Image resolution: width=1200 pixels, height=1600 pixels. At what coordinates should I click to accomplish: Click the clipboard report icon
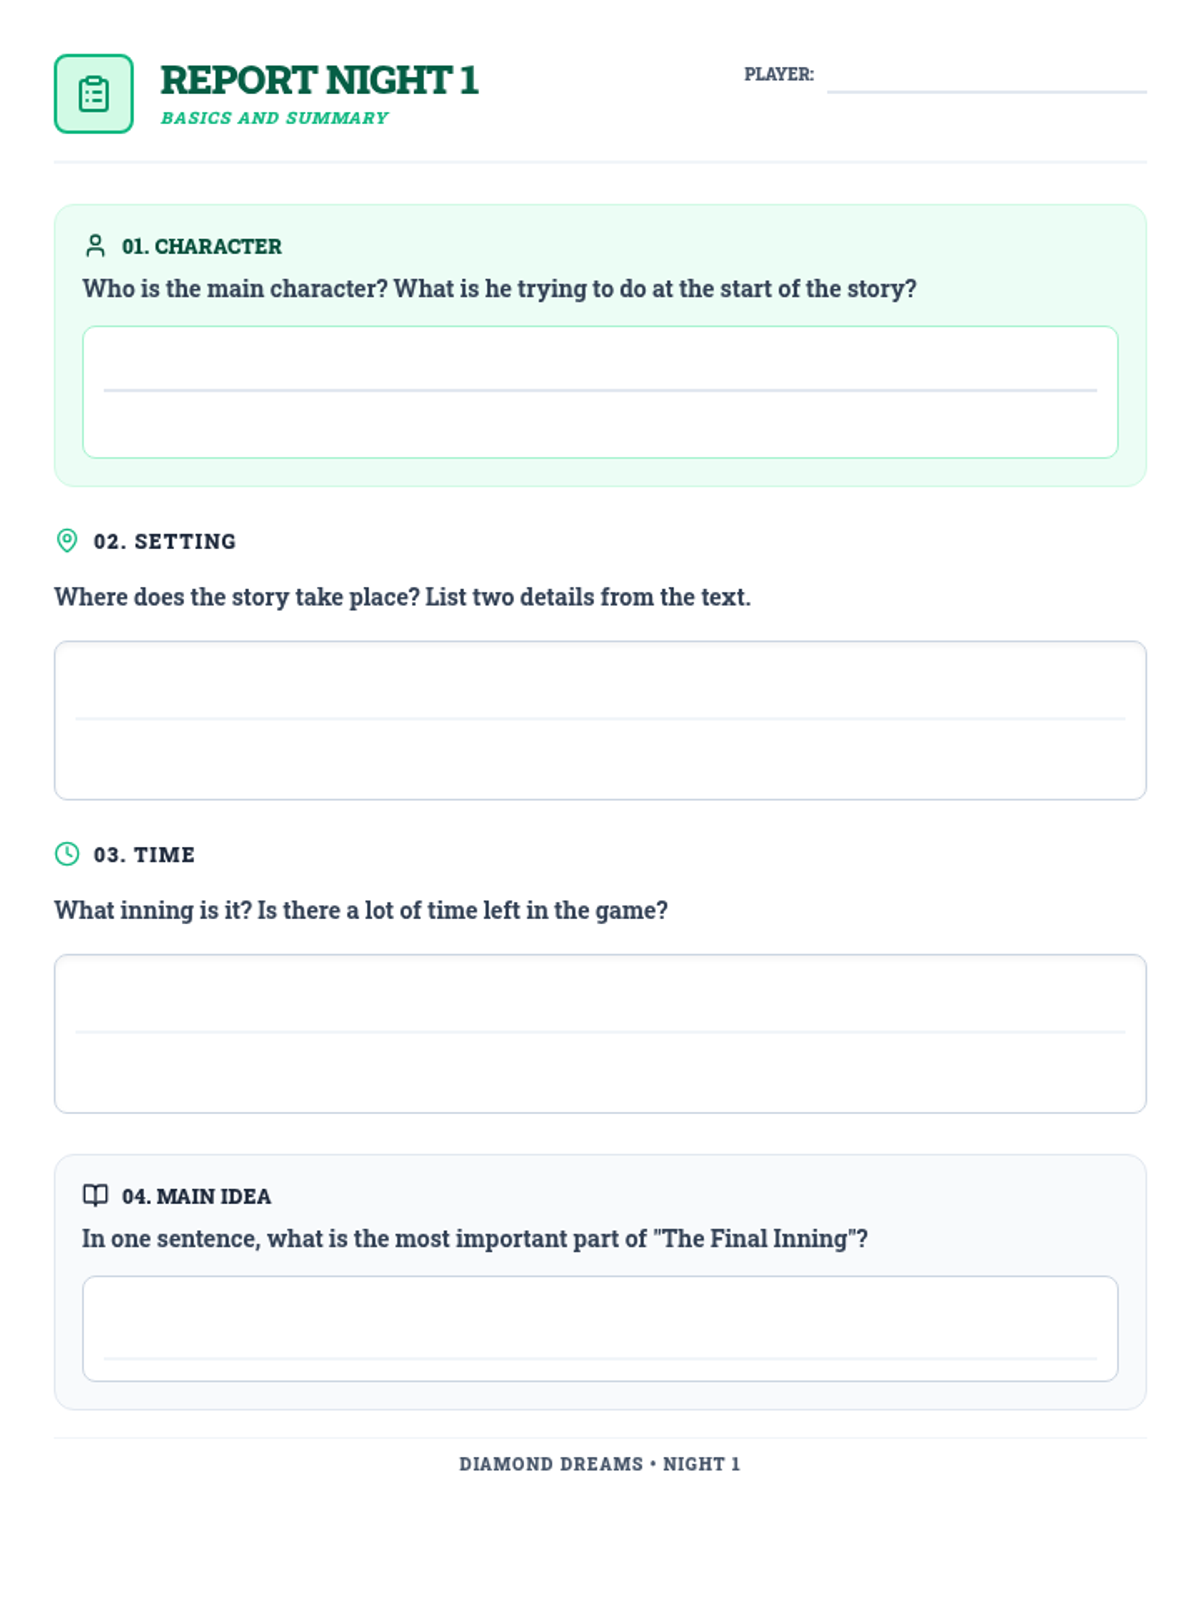93,94
